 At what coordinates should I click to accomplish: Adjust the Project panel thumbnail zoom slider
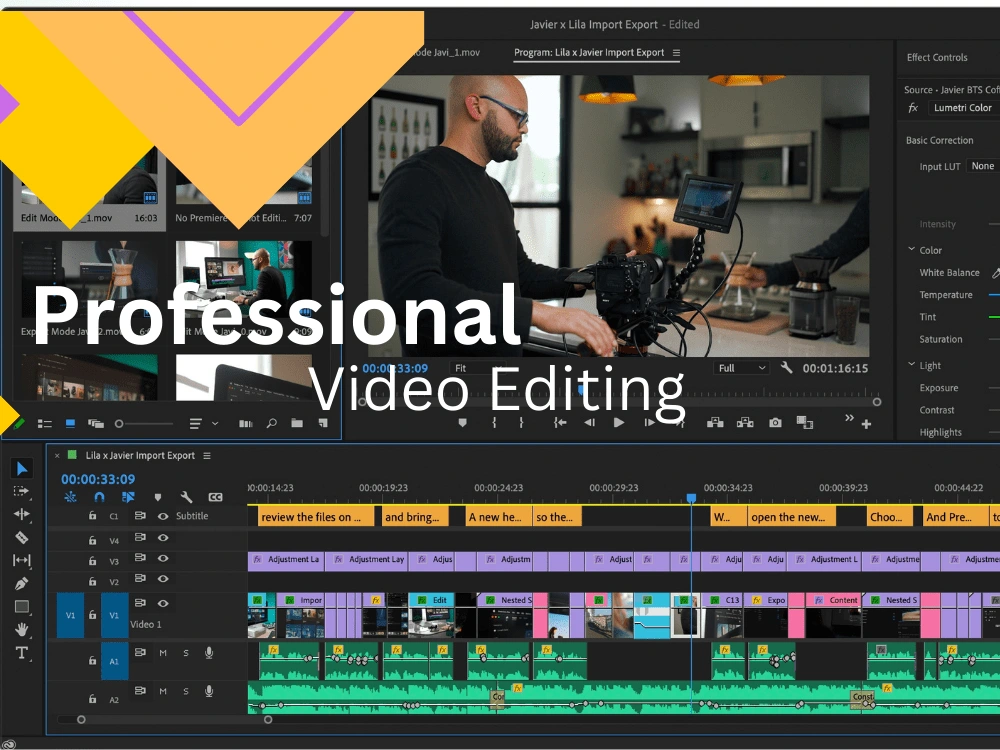tap(143, 423)
